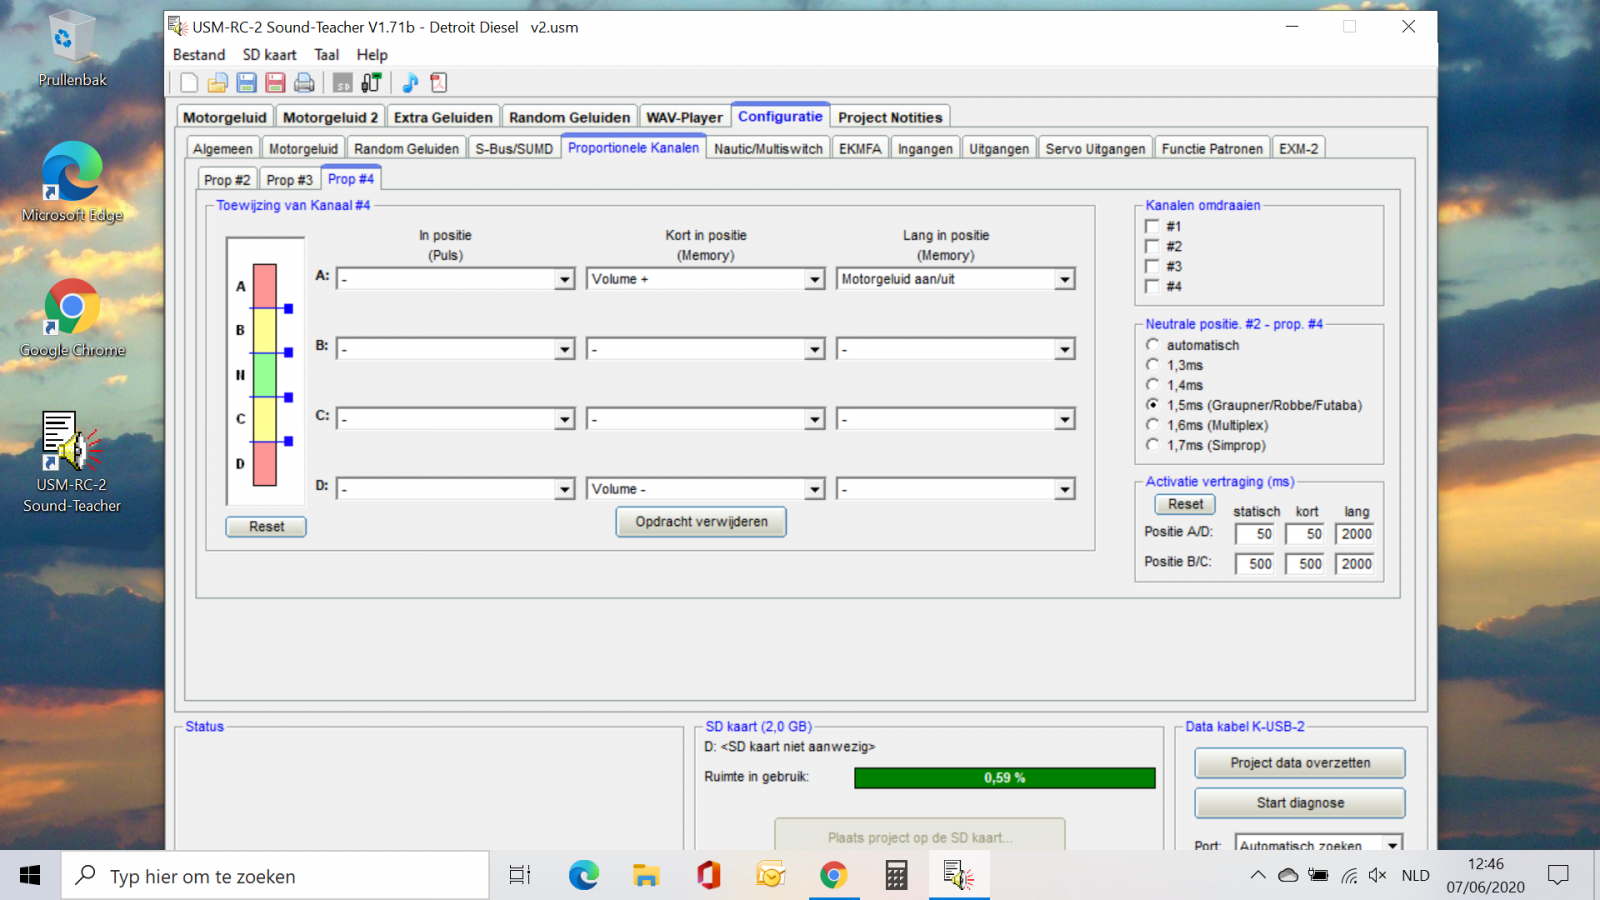This screenshot has height=900, width=1600.
Task: Click the blue marker between A and B zones
Action: click(288, 309)
